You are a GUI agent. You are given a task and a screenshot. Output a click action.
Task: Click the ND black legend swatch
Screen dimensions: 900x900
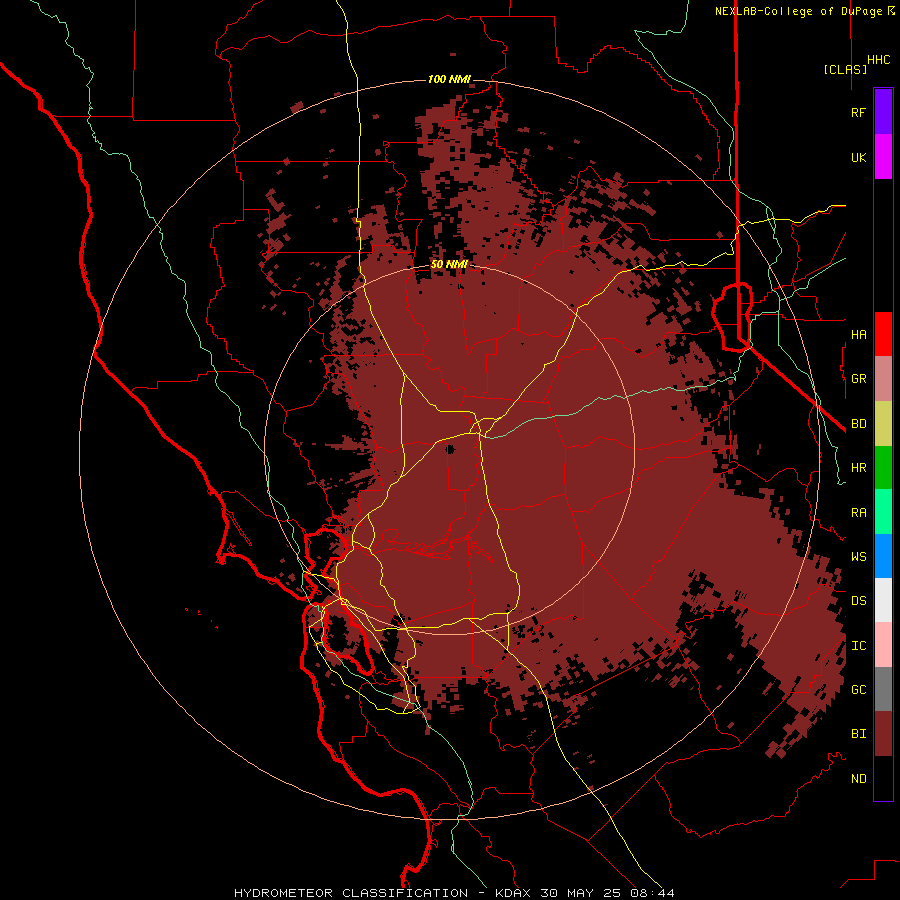[x=883, y=778]
